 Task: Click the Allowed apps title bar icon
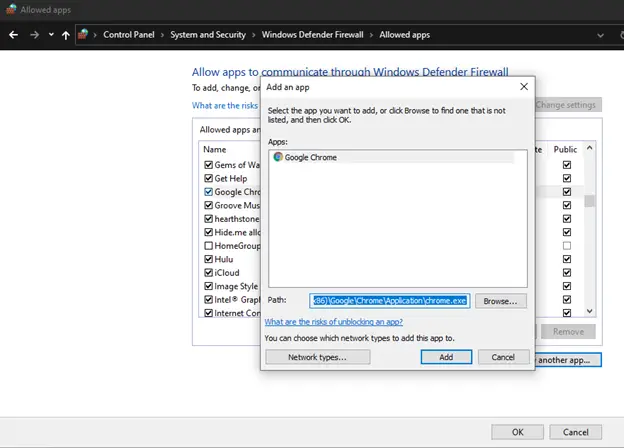12,10
